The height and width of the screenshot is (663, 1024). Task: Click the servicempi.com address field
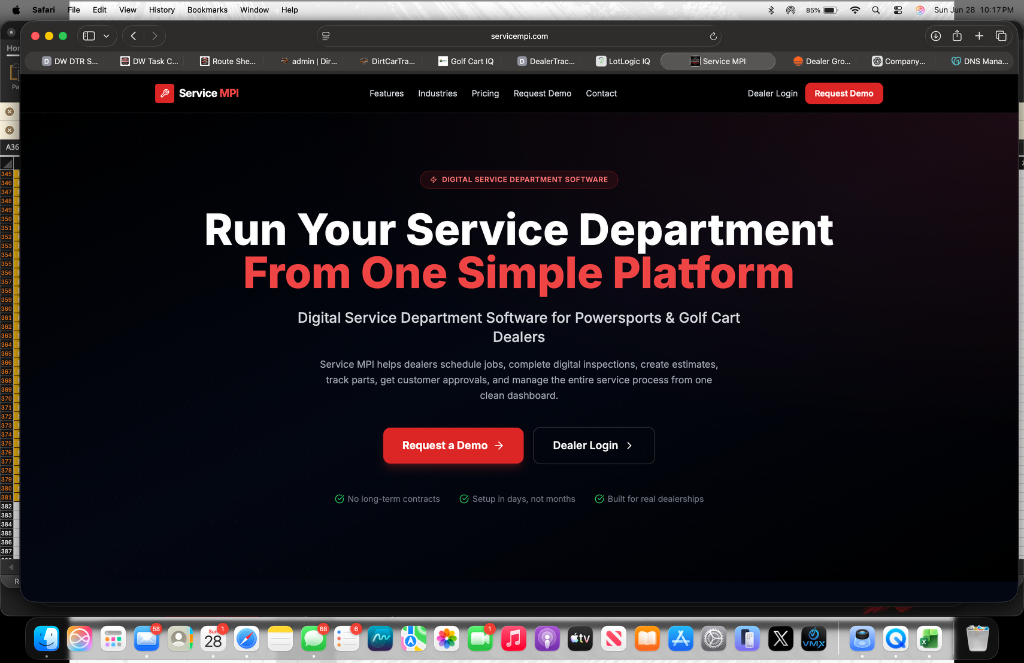[x=519, y=37]
